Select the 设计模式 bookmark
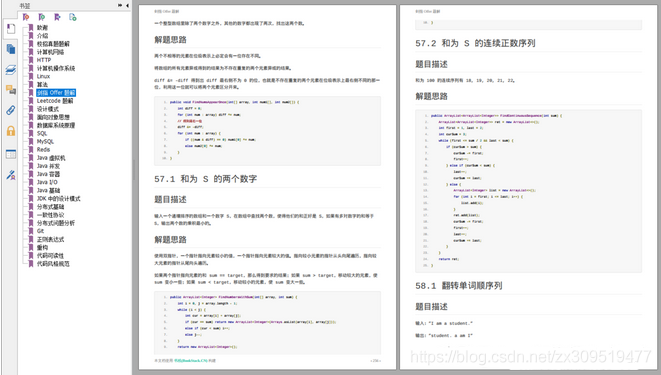This screenshot has height=375, width=661. coord(48,109)
